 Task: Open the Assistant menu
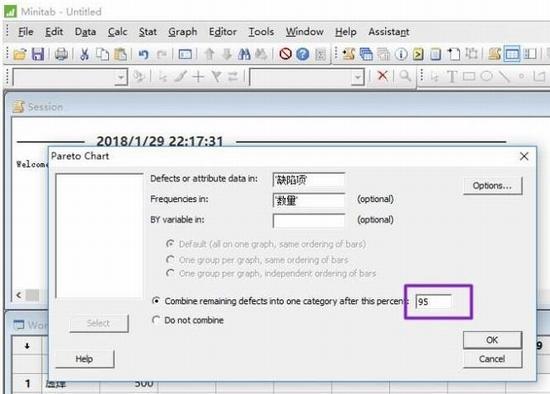tap(389, 32)
